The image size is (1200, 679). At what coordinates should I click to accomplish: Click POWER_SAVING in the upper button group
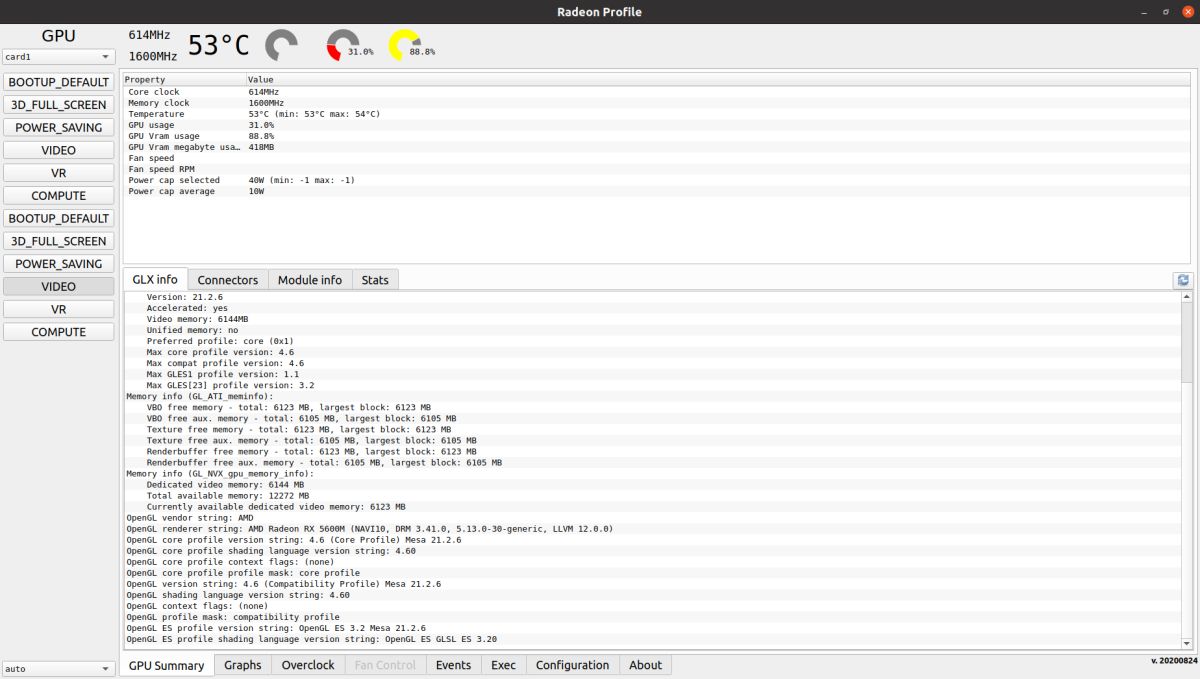pos(58,127)
